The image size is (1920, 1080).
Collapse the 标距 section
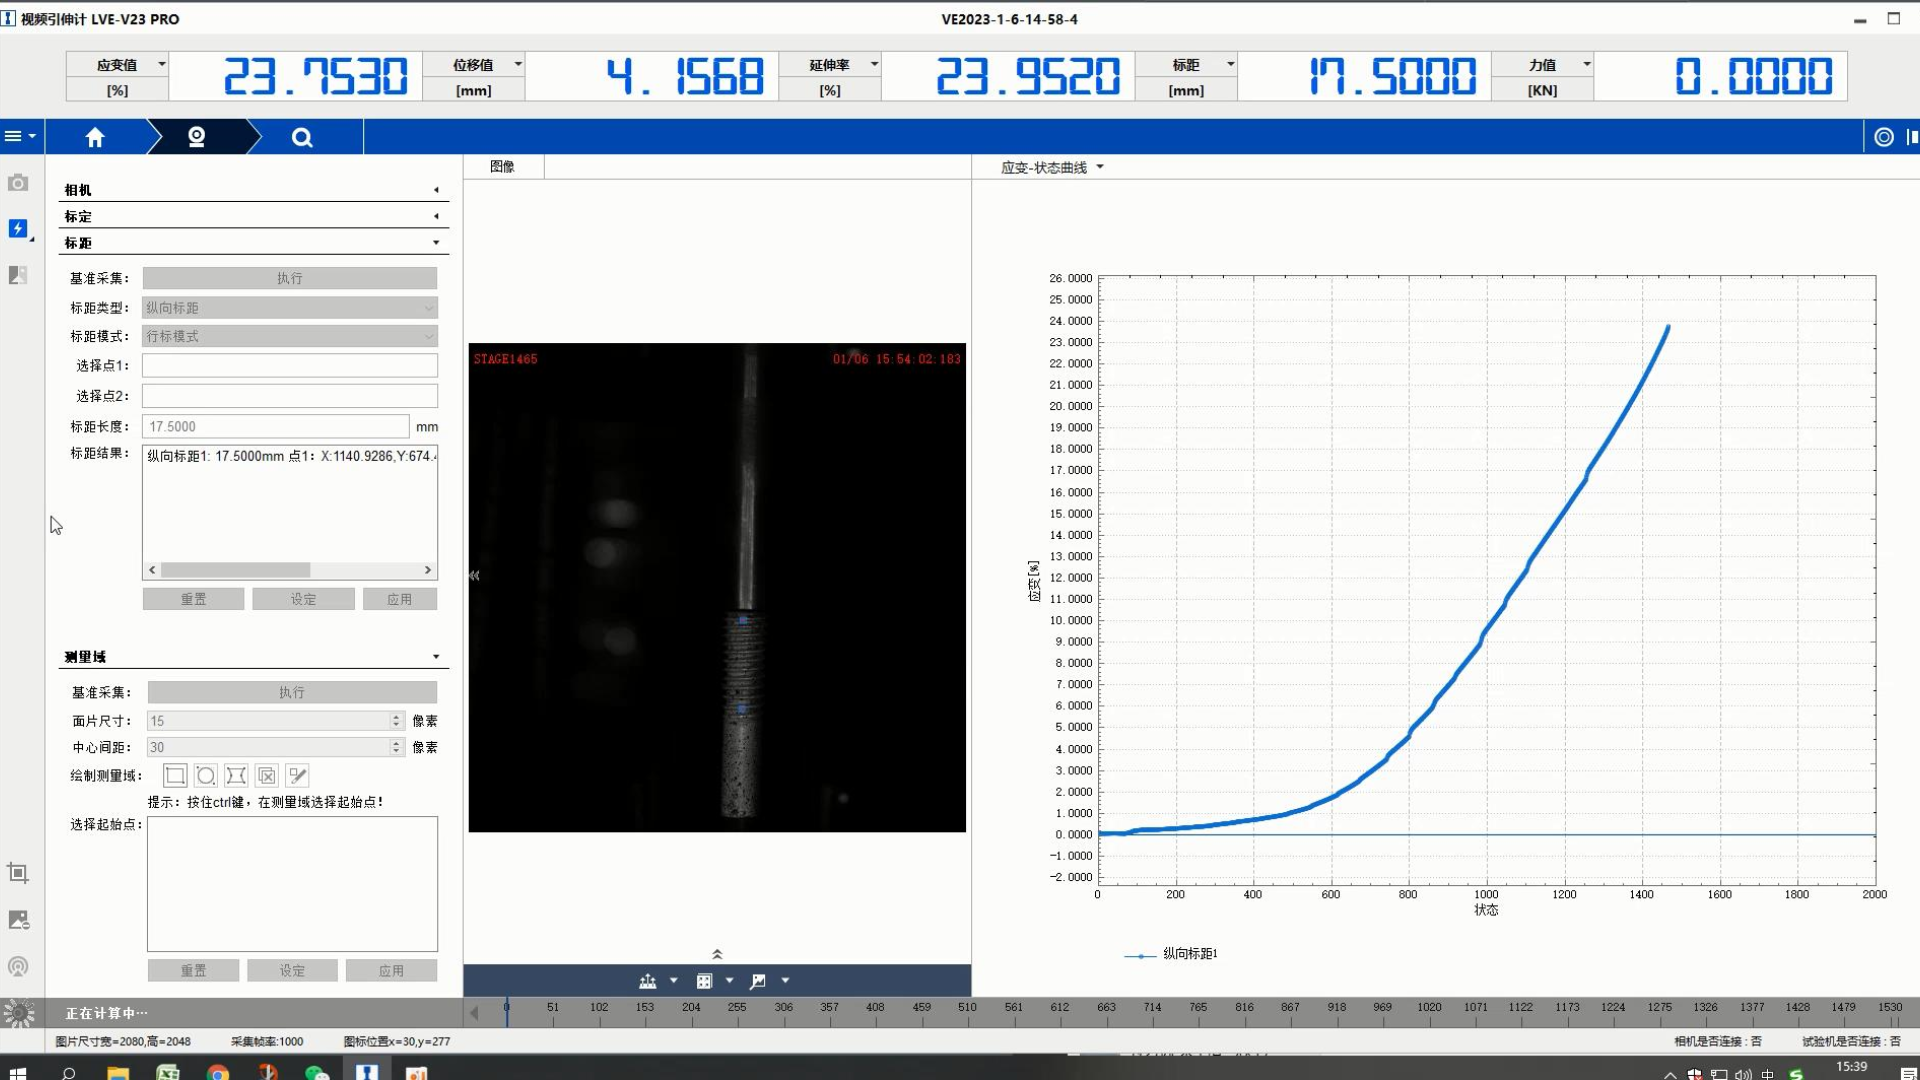coord(254,243)
